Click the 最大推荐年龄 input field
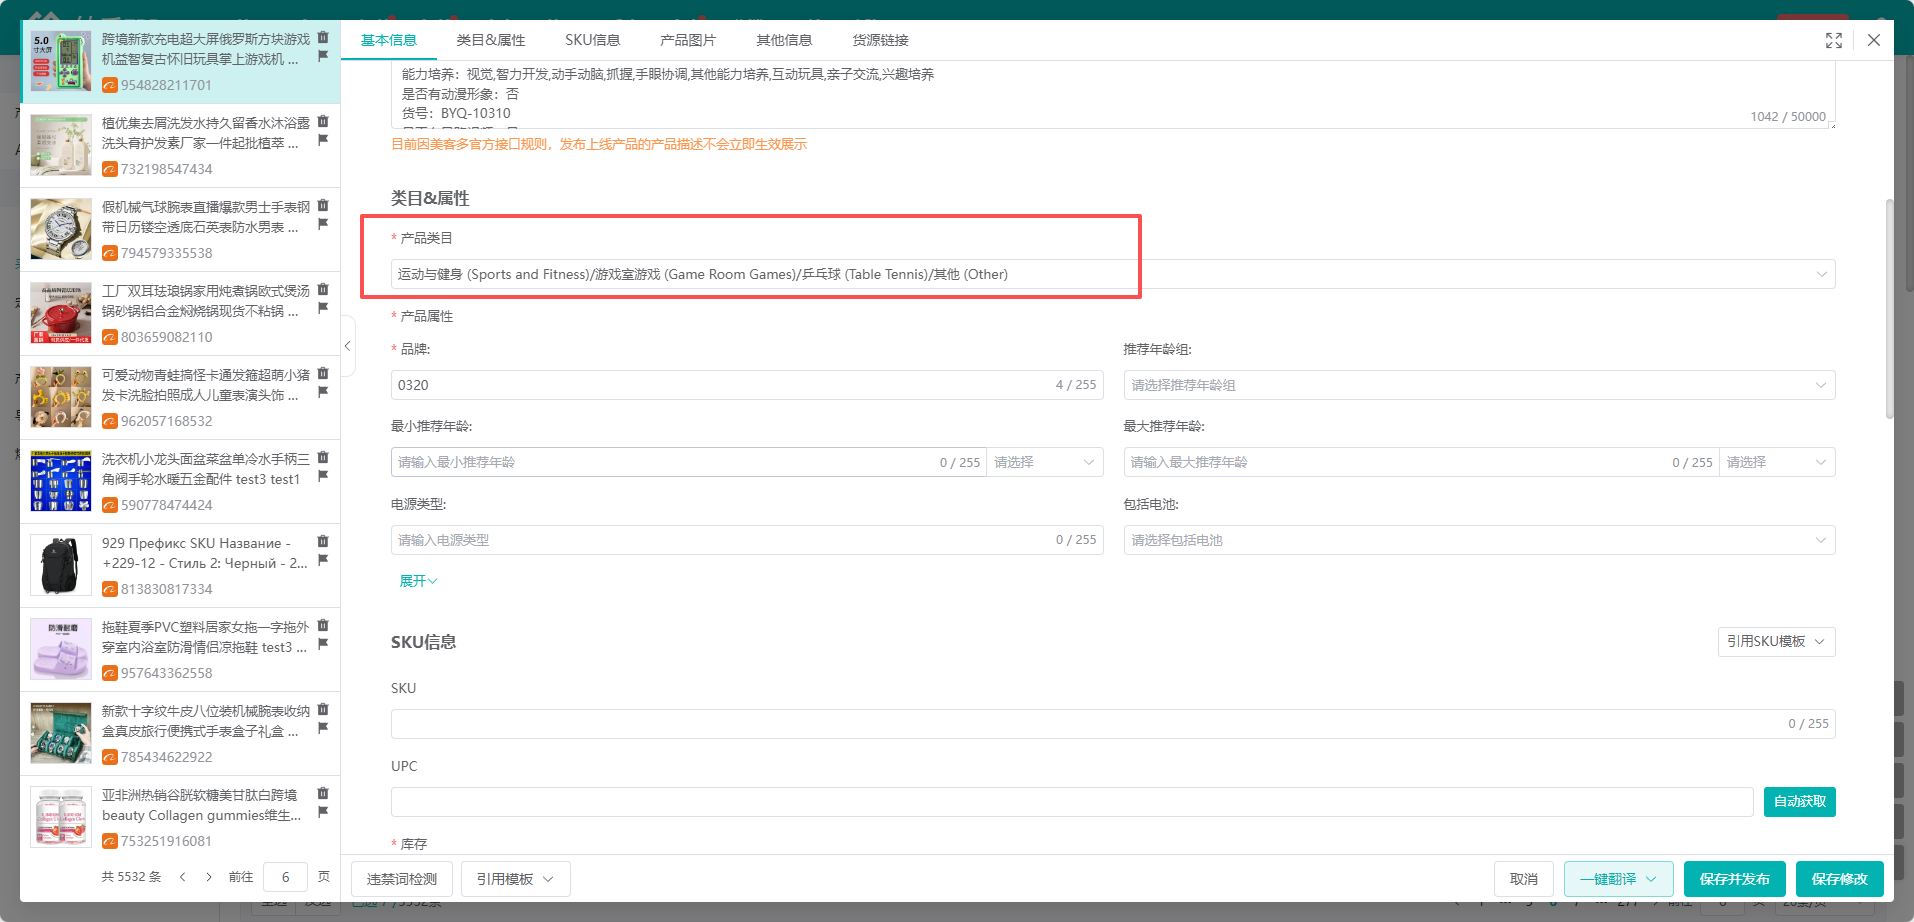Image resolution: width=1914 pixels, height=922 pixels. (1421, 462)
